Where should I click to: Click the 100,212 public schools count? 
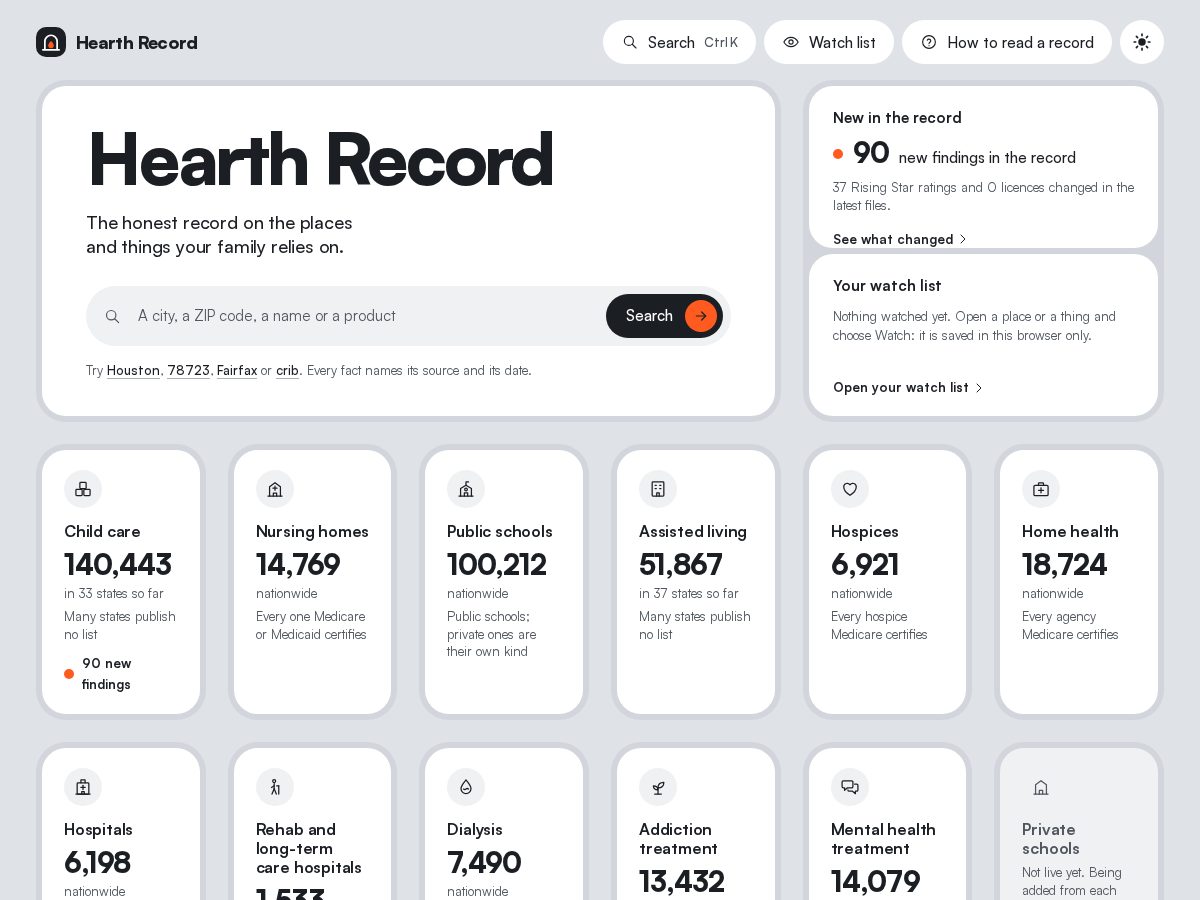pyautogui.click(x=497, y=564)
